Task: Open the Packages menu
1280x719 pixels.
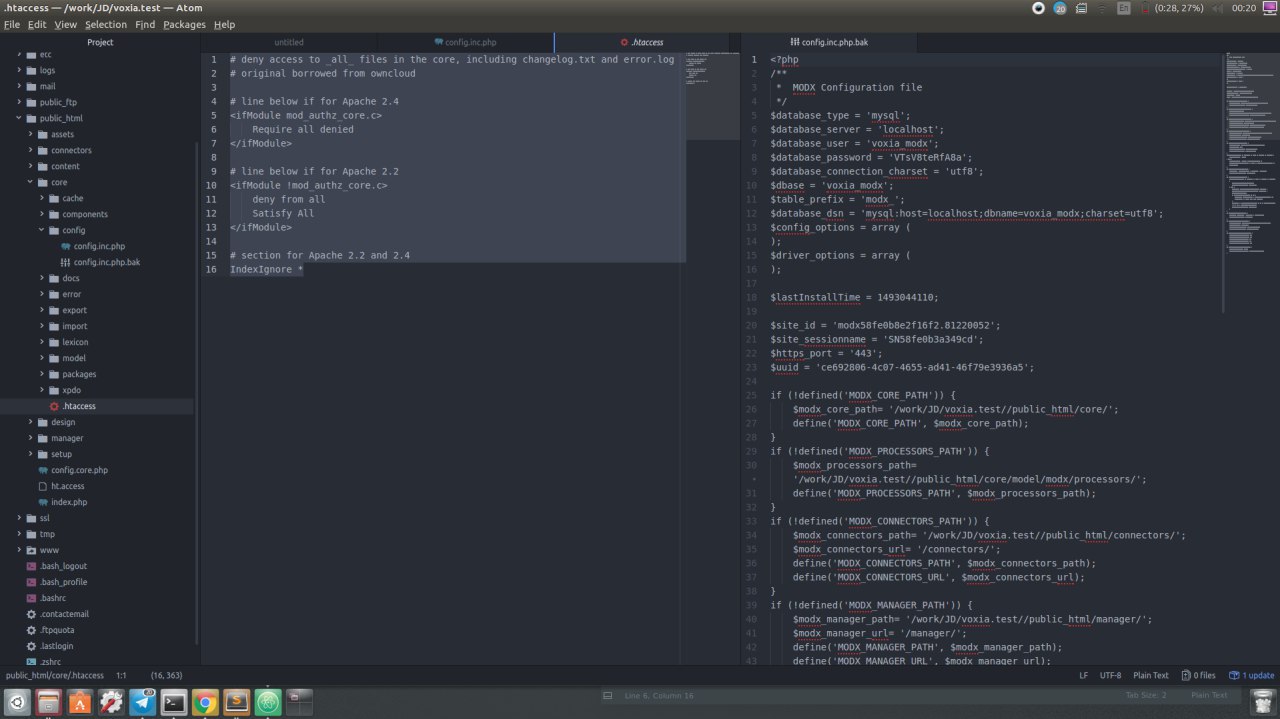Action: (184, 24)
